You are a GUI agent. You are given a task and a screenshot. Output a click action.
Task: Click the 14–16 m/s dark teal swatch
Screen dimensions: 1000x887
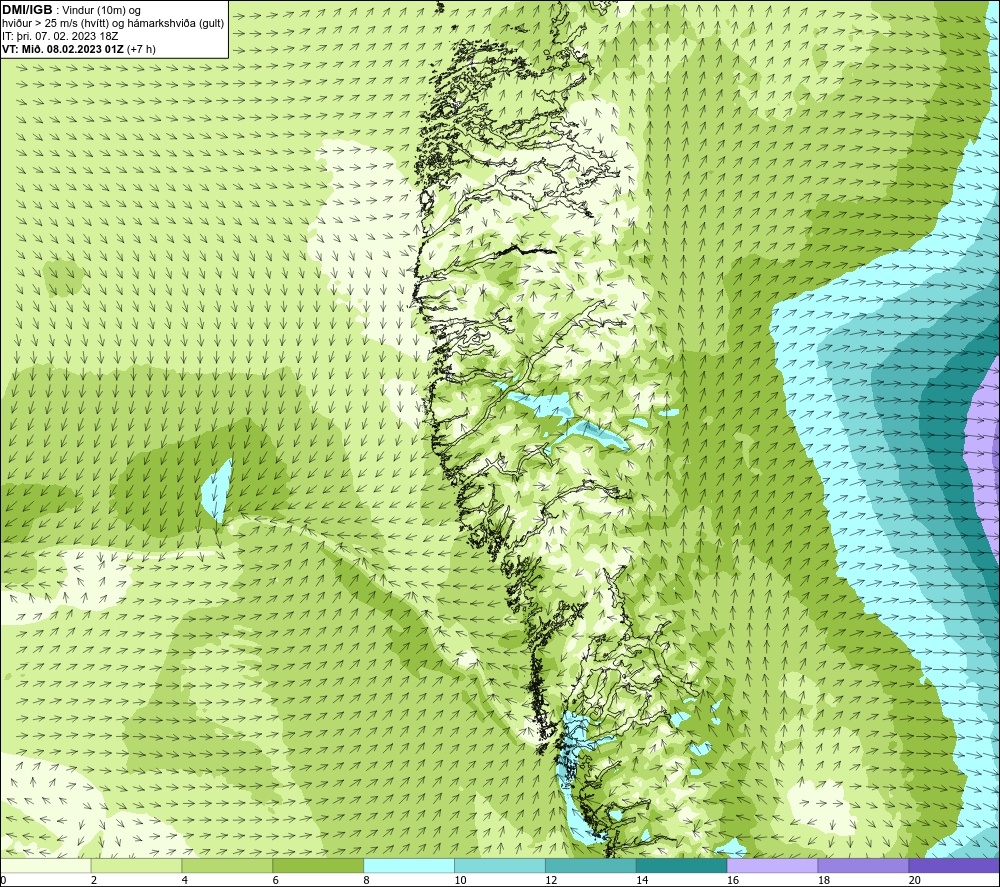click(x=681, y=866)
